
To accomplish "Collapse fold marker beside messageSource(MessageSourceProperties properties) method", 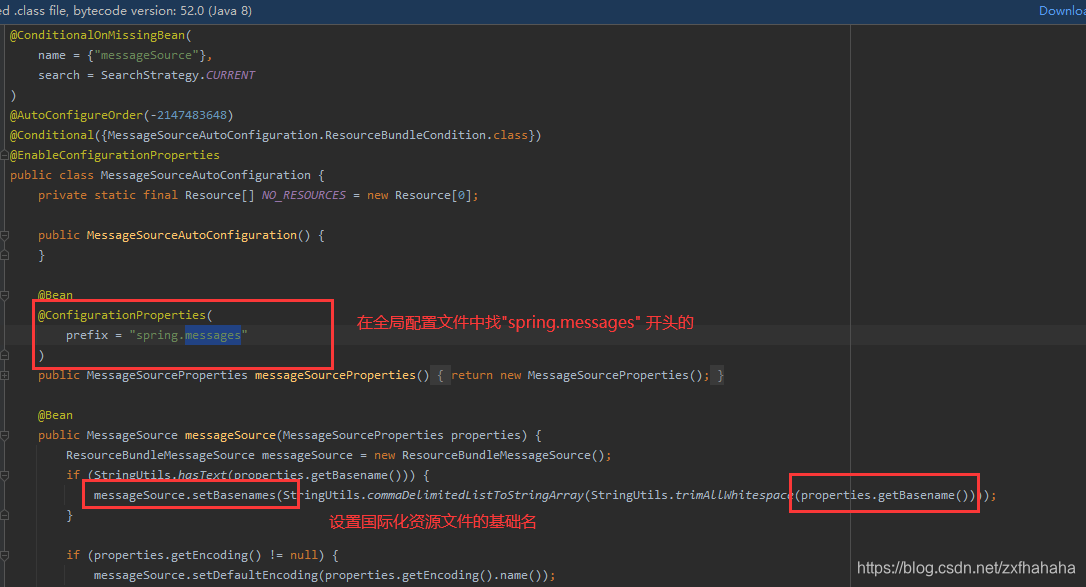I will [4, 435].
